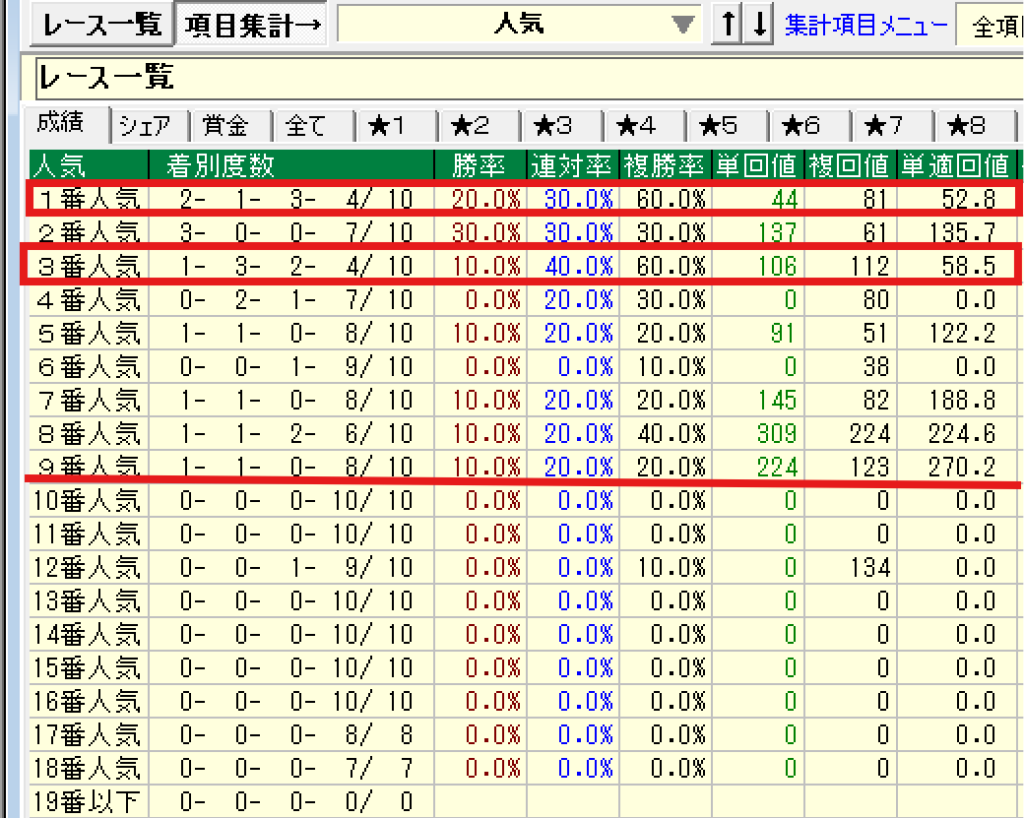Switch to the ★4 tab
Viewport: 1024px width, 818px height.
[643, 126]
